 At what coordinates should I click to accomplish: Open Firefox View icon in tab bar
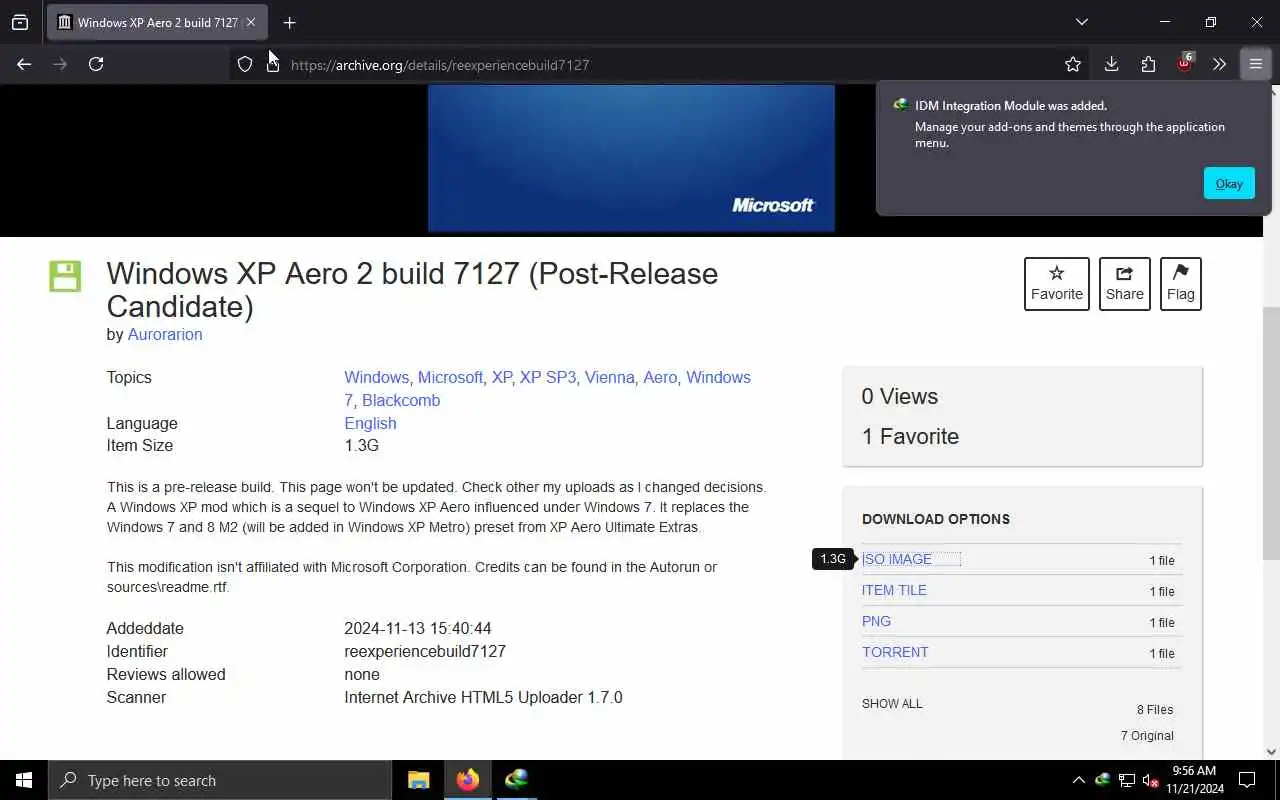click(x=20, y=22)
